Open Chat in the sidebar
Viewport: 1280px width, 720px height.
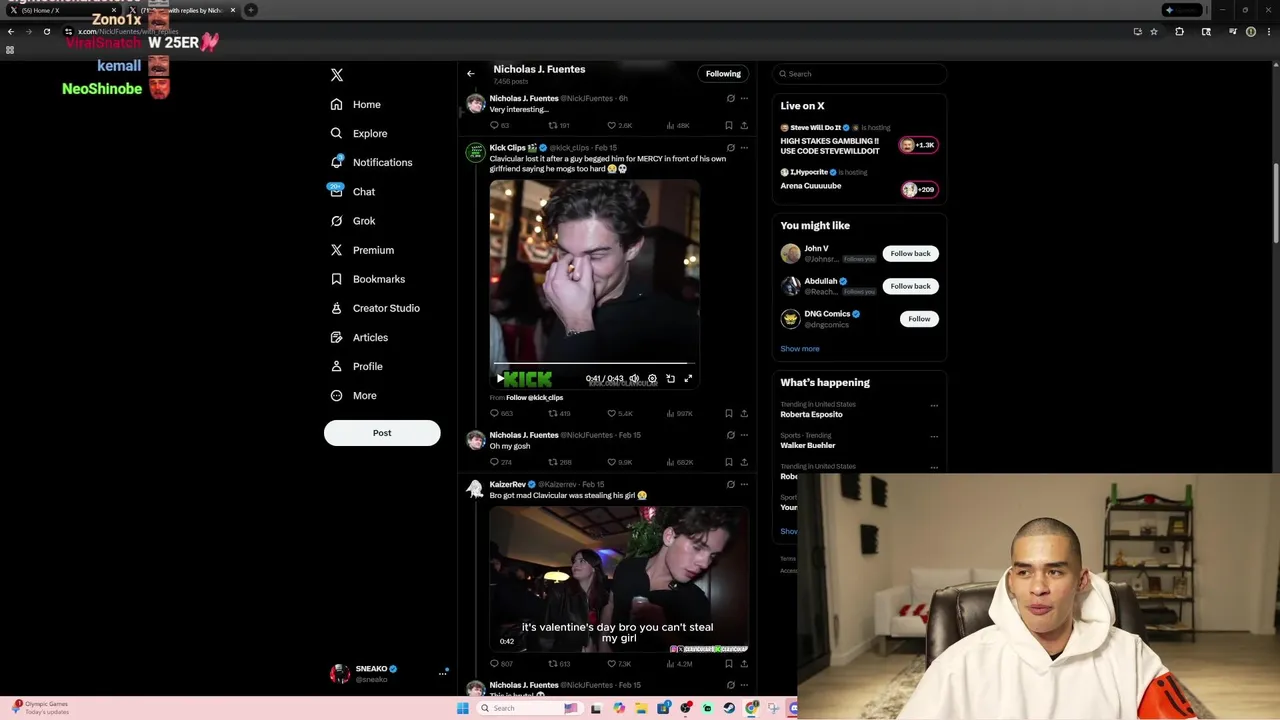pos(352,191)
